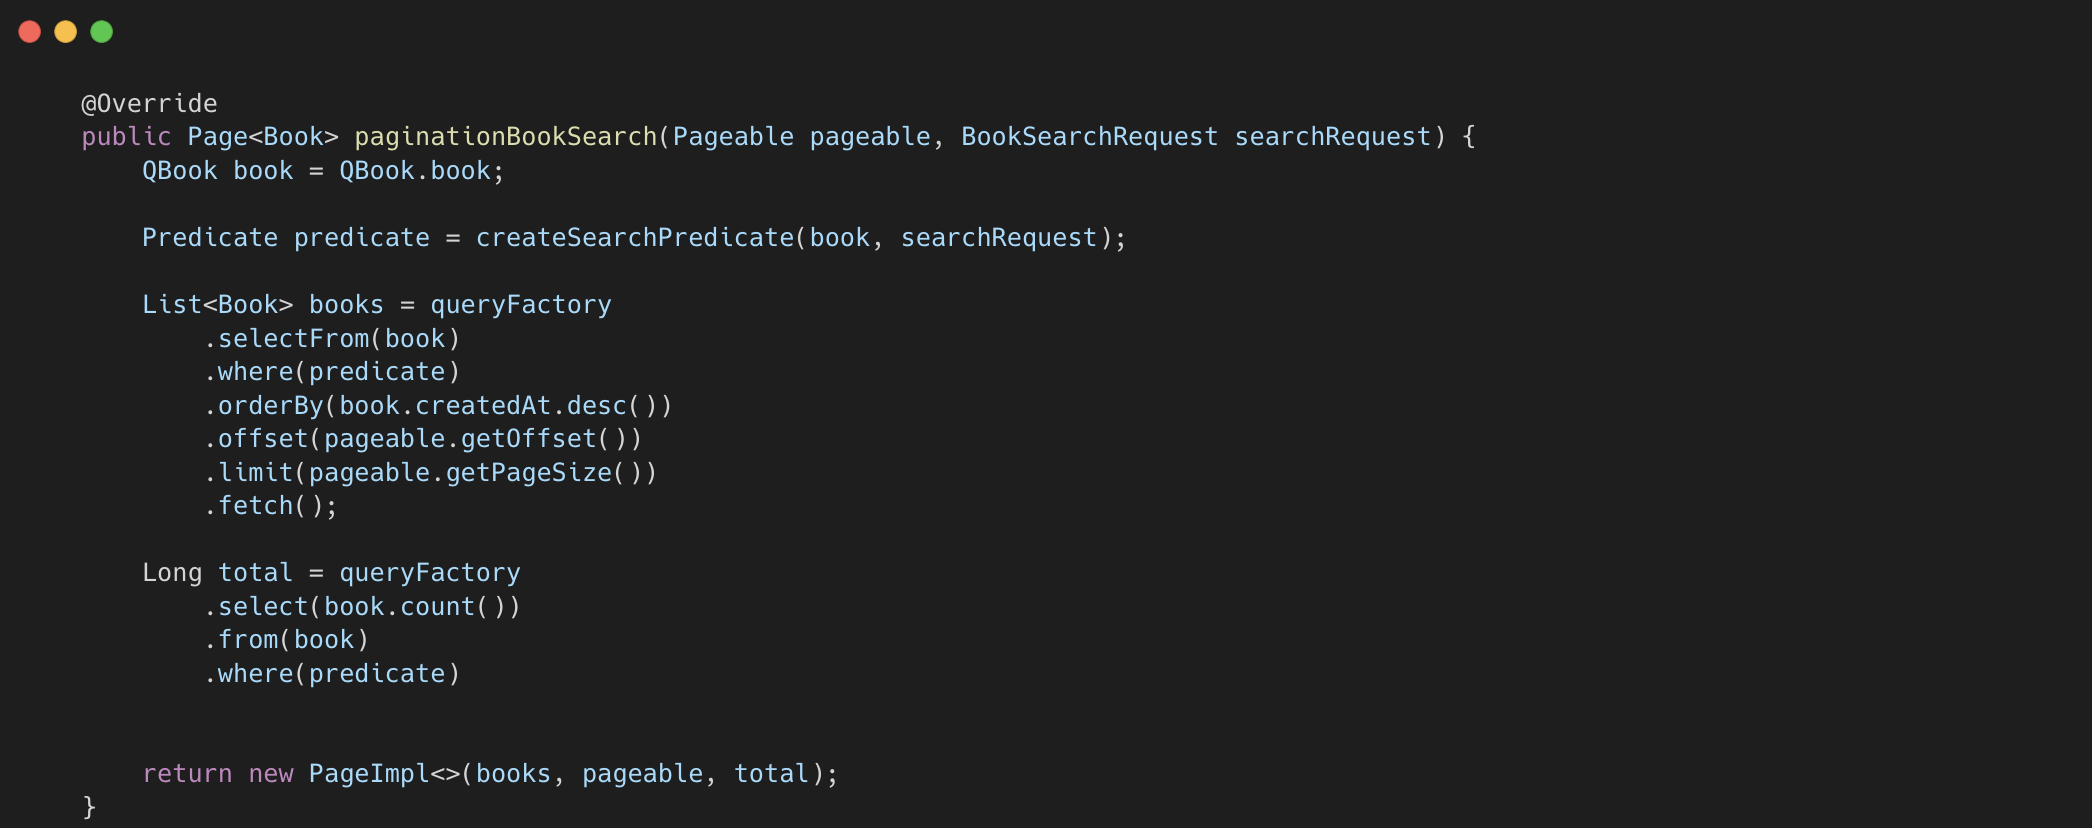Click the .orderBy(book.createdAt.desc()) line
Screen dimensions: 2092x828
pyautogui.click(x=438, y=406)
